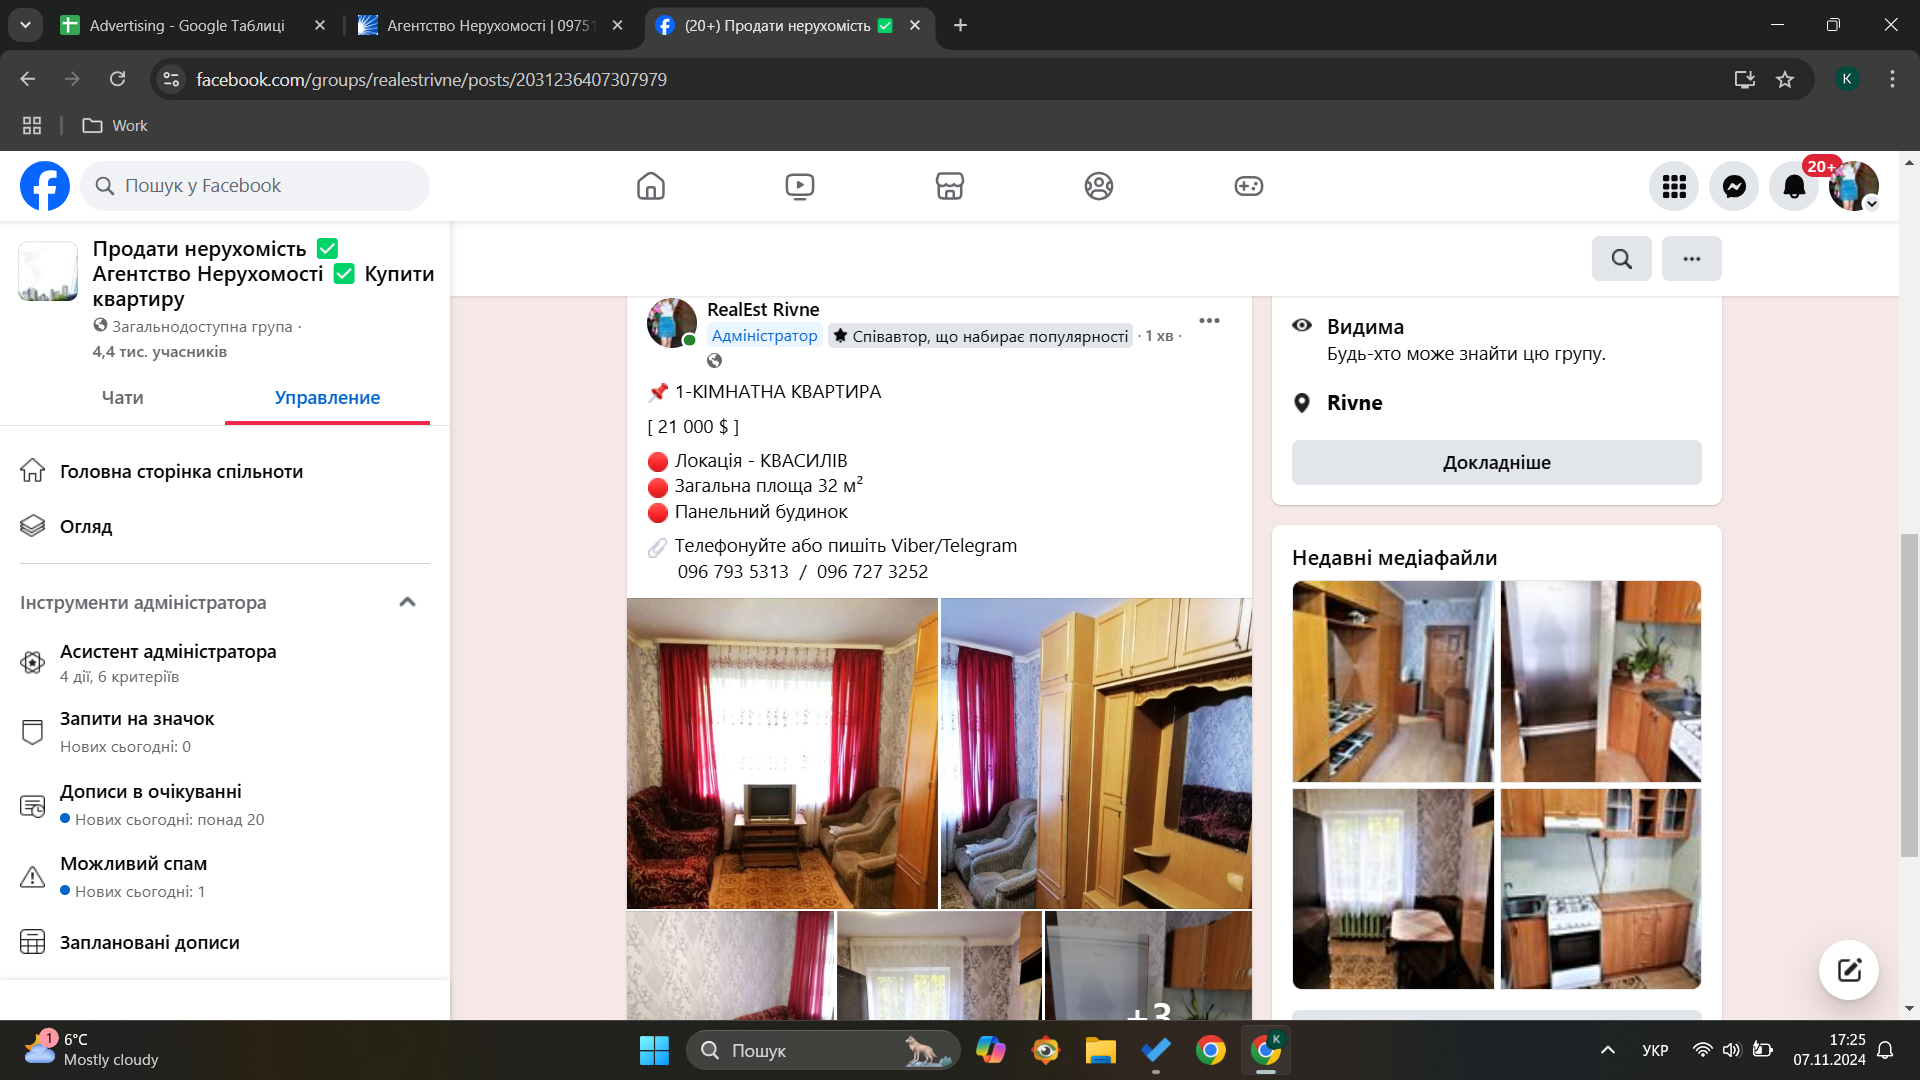
Task: Open the tab search dropdown in Chrome
Action: [25, 25]
